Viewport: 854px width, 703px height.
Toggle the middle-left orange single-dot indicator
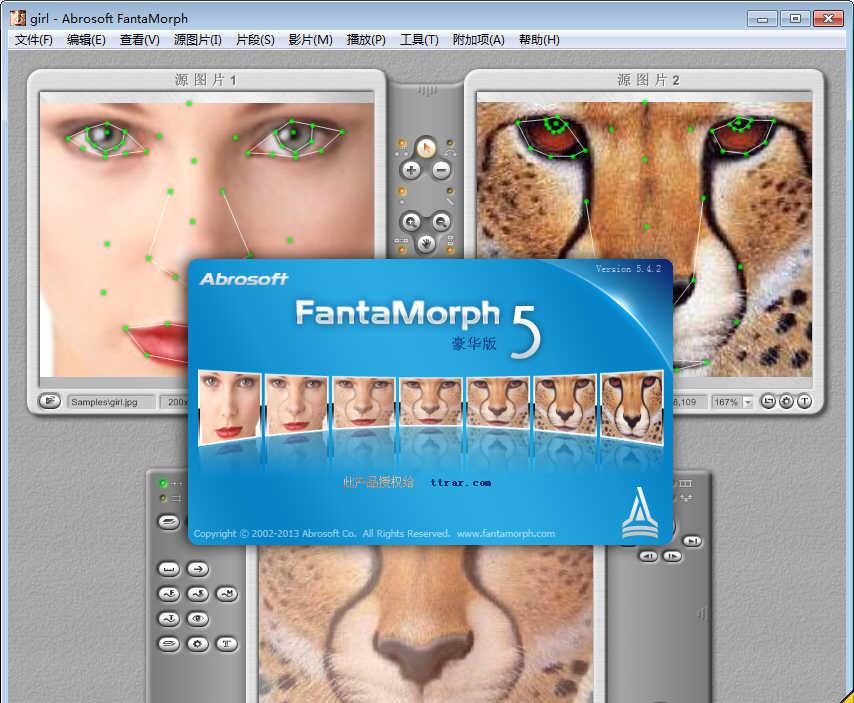(x=402, y=192)
